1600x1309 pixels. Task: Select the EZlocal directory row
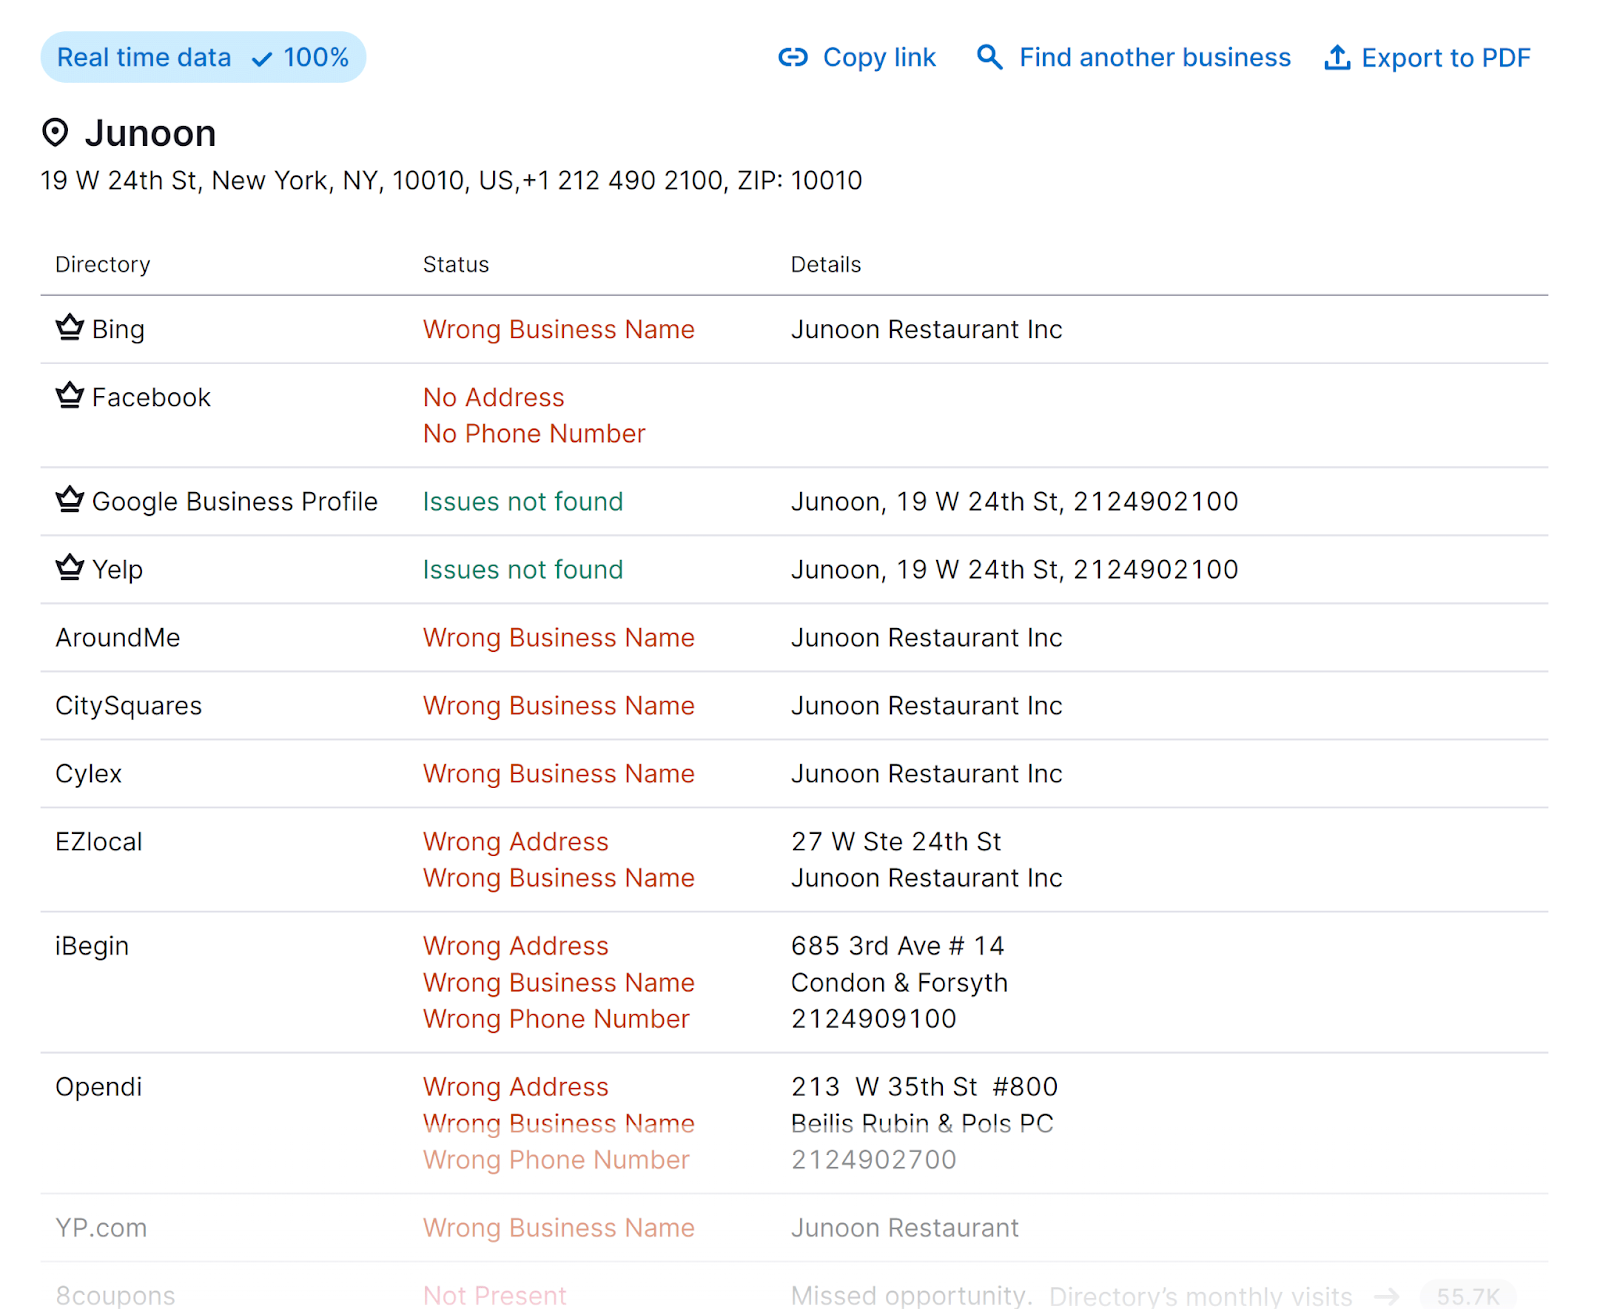[794, 859]
